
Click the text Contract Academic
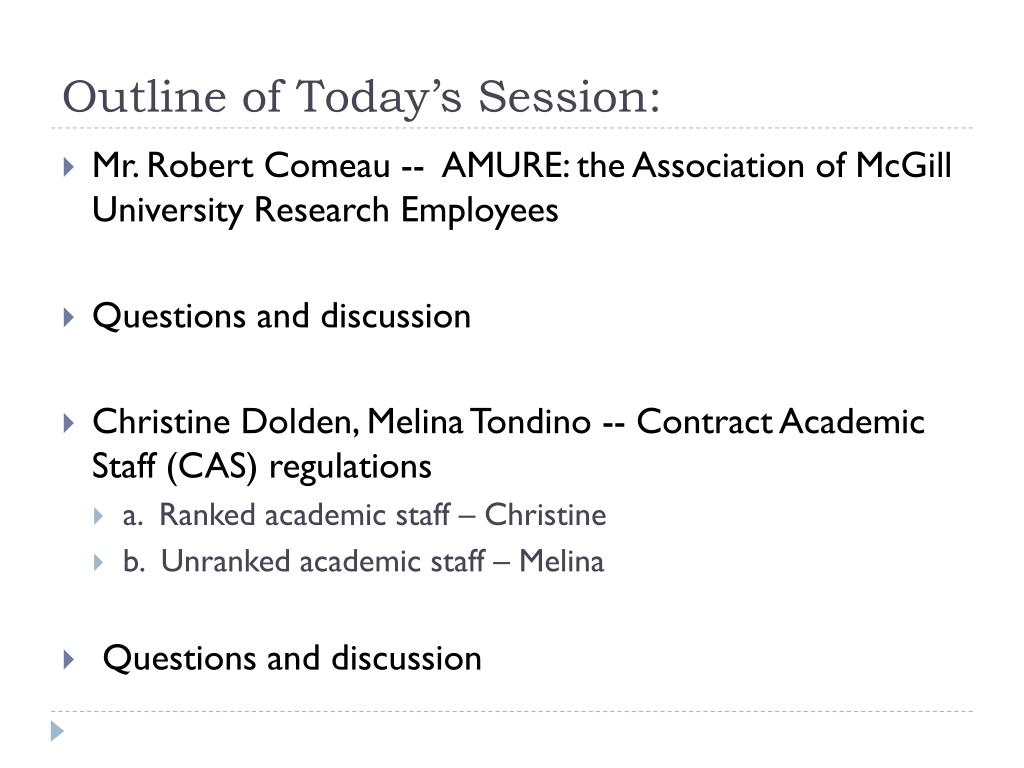click(781, 423)
